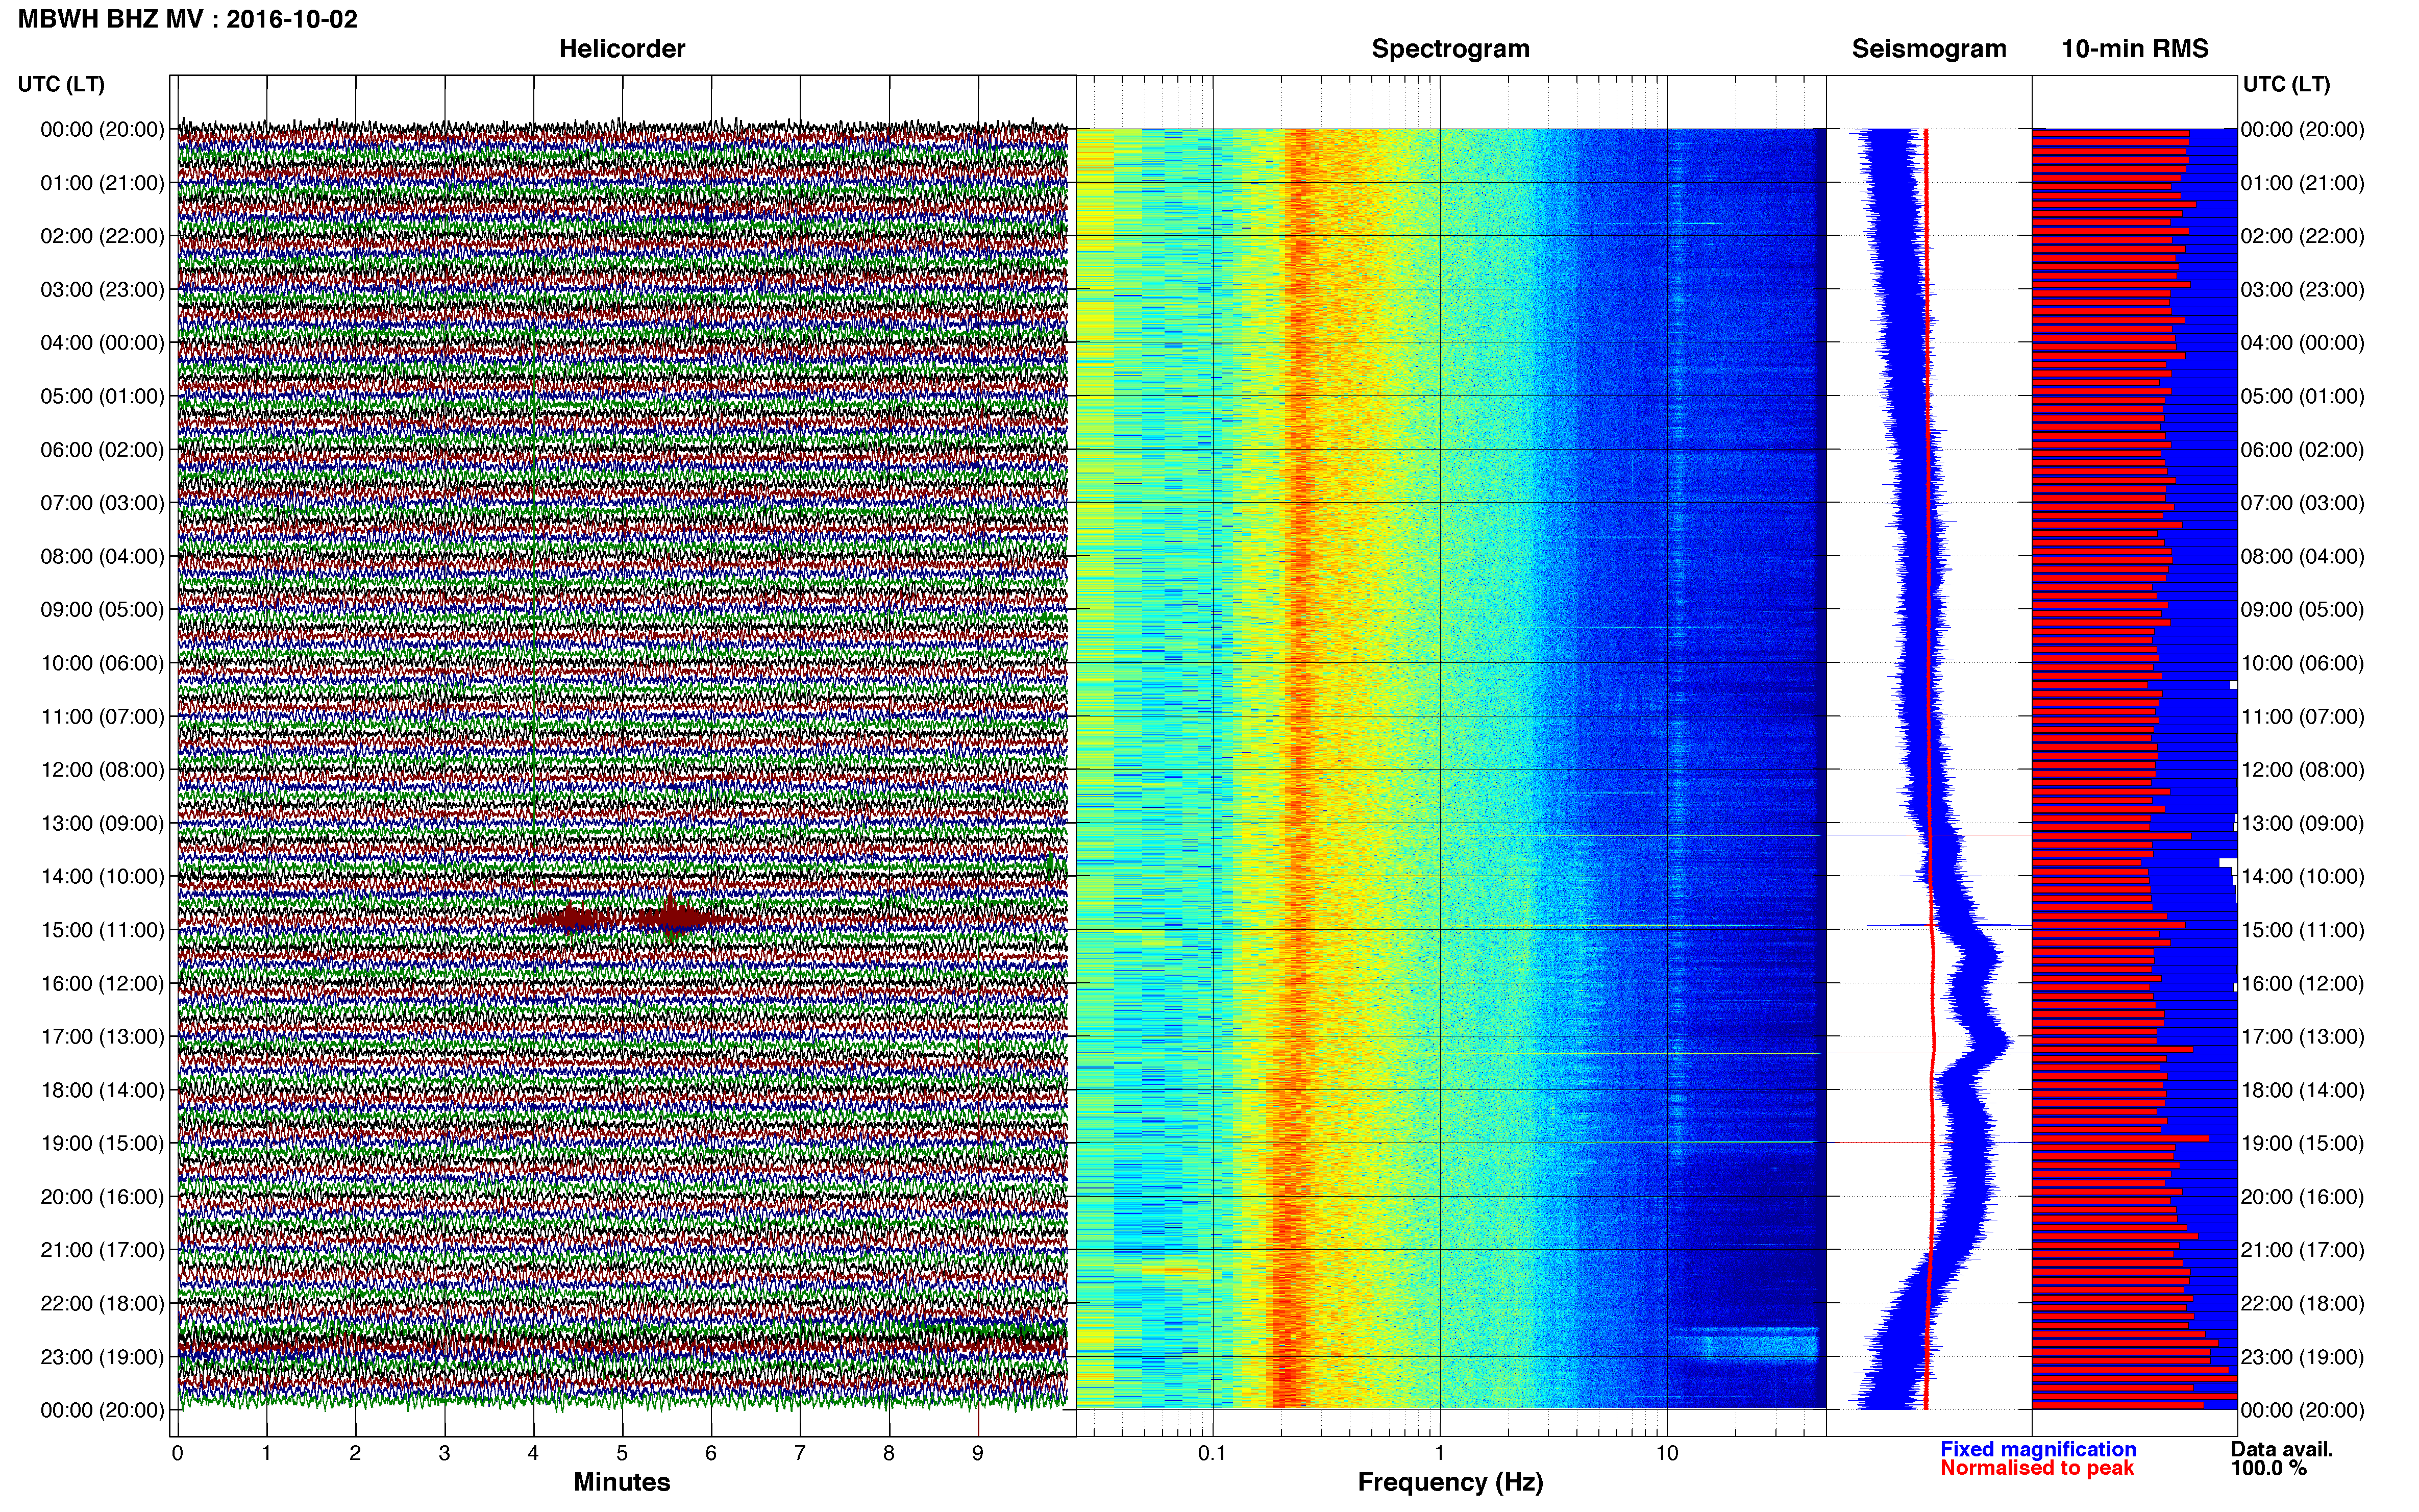Click left time label '15:00 (11:00)'
Viewport: 2419px width, 1512px height.
click(x=102, y=929)
